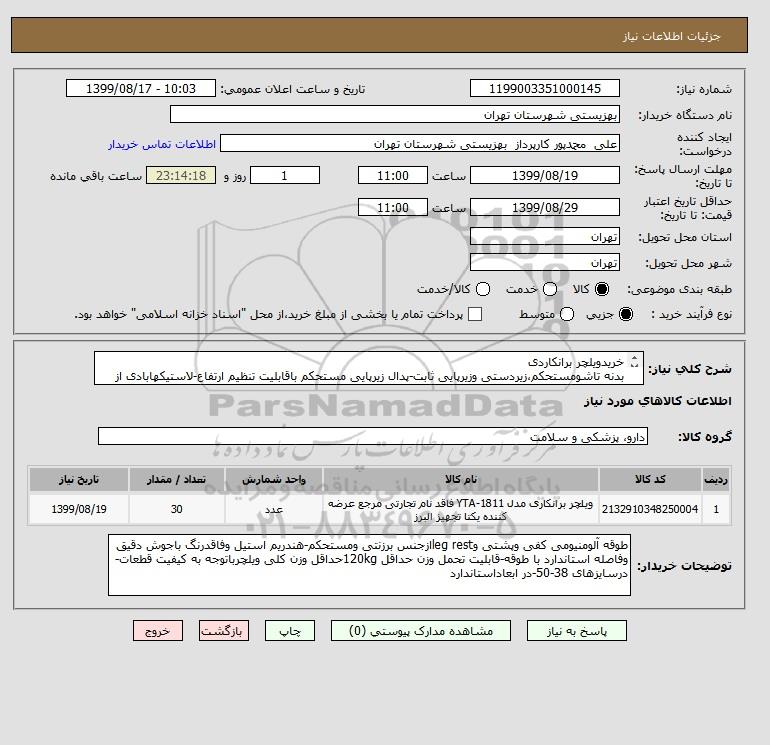Click the response deadline date 1399/08/19 field
Viewport: 770px width, 745px height.
545,175
